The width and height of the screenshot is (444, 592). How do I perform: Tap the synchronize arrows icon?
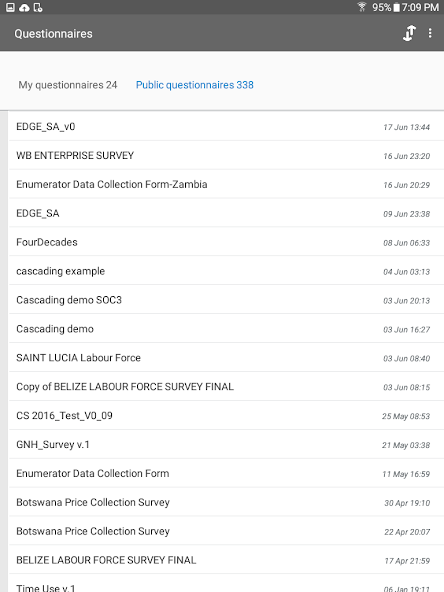409,33
